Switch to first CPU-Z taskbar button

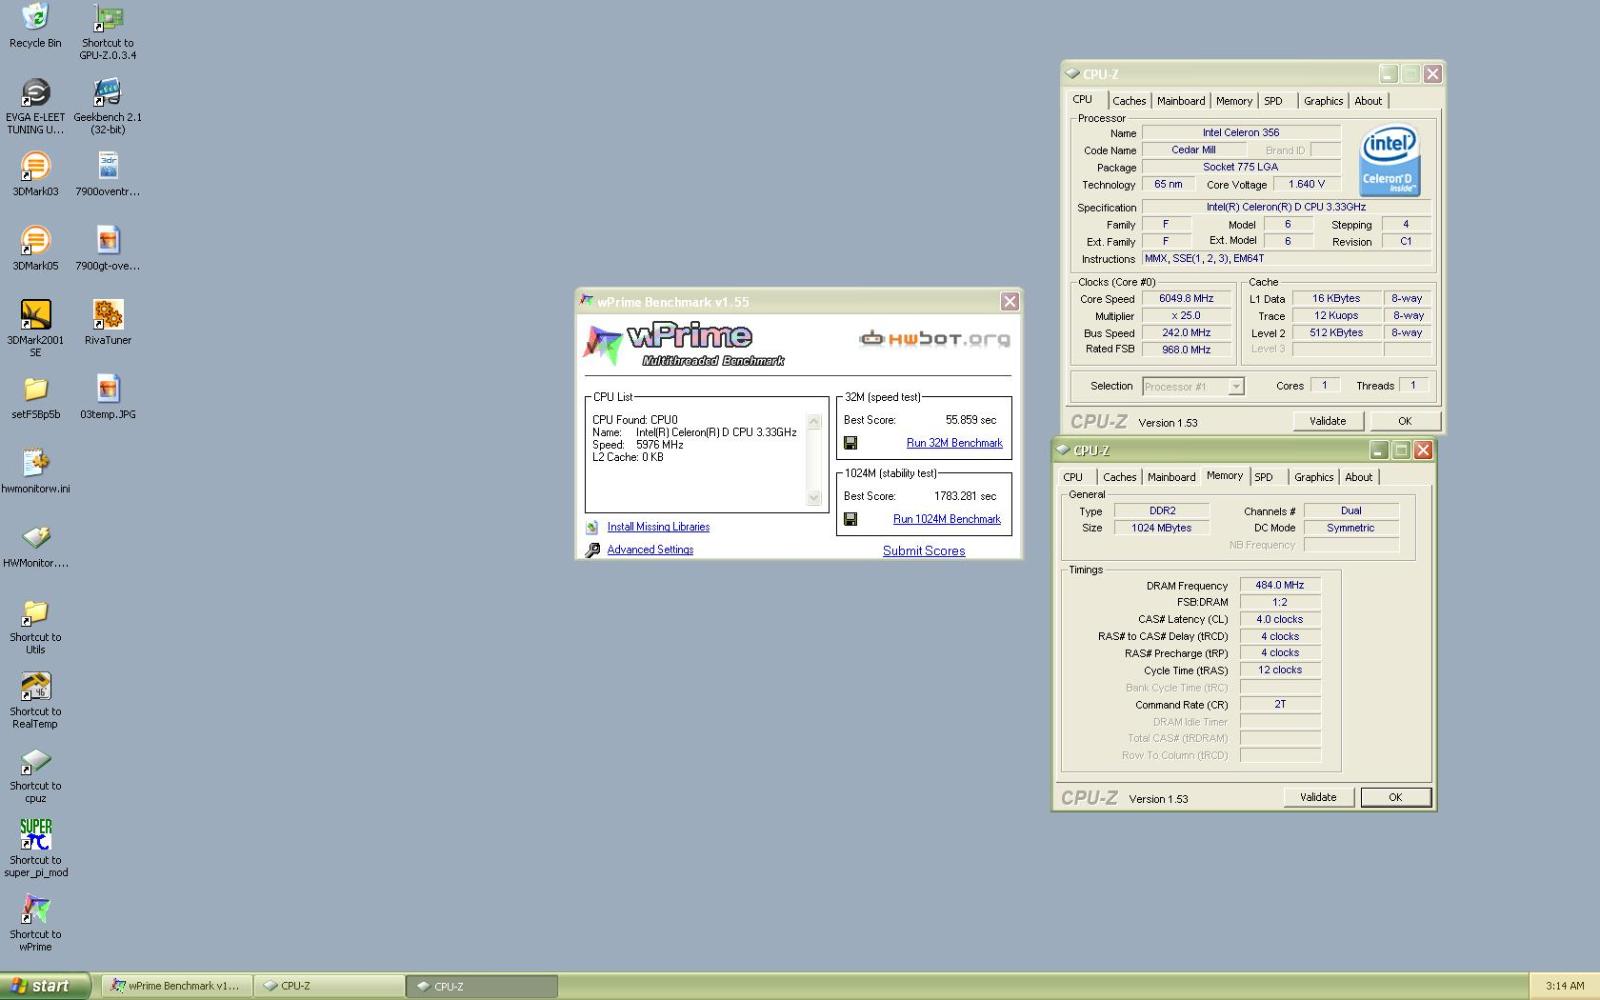pyautogui.click(x=329, y=986)
